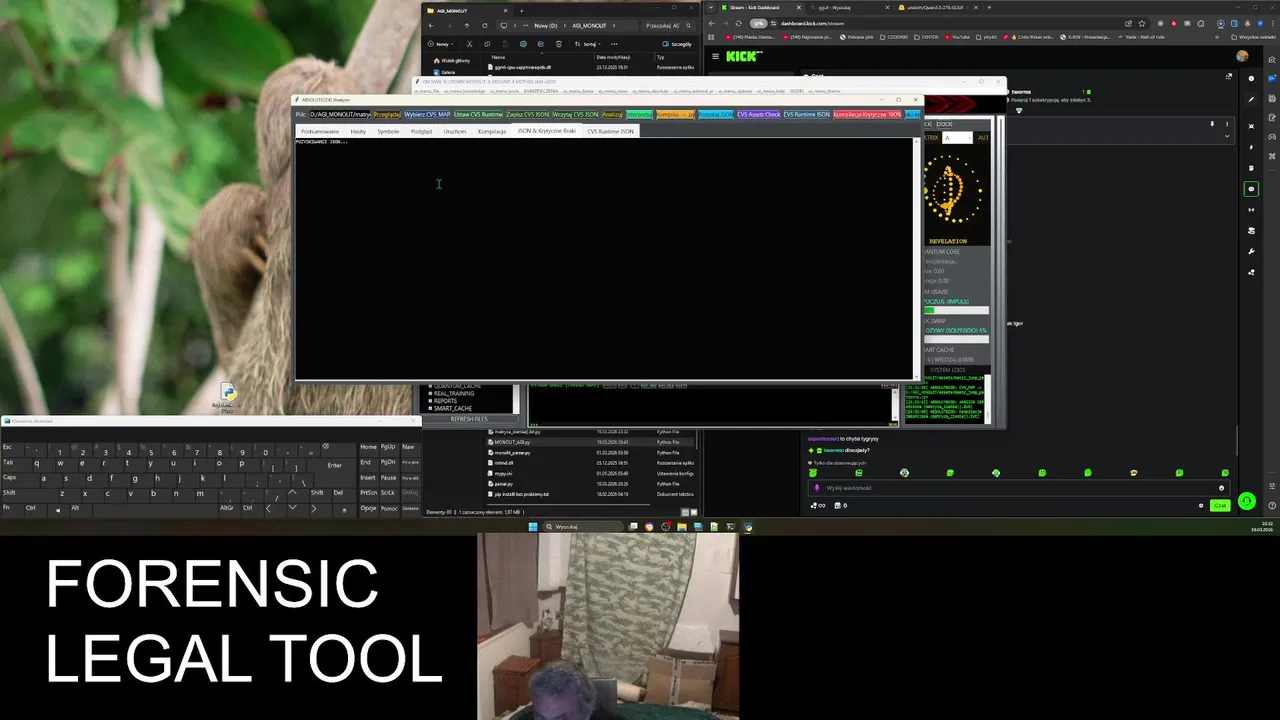Image resolution: width=1280 pixels, height=720 pixels.
Task: Open Kick hamburger menu
Action: (x=715, y=56)
